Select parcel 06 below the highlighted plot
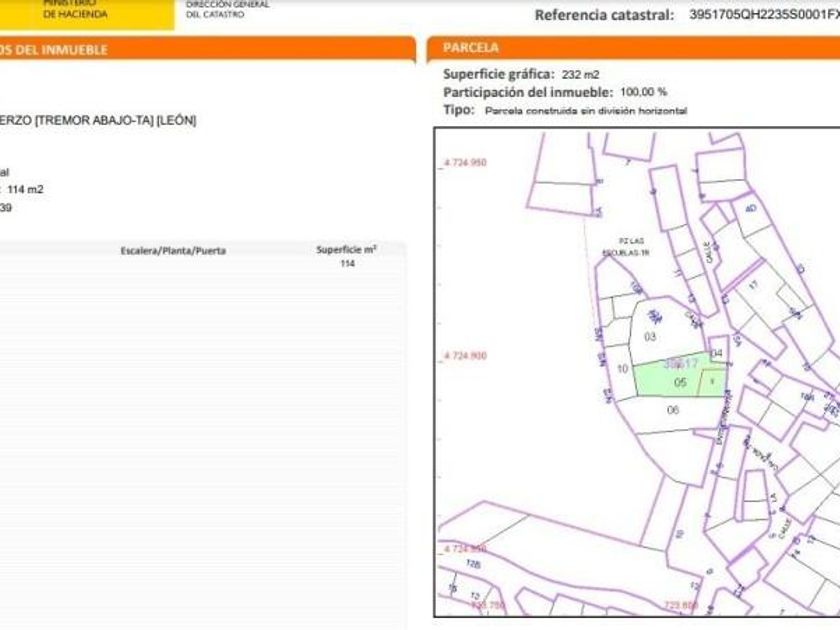840x630 pixels. coord(672,410)
